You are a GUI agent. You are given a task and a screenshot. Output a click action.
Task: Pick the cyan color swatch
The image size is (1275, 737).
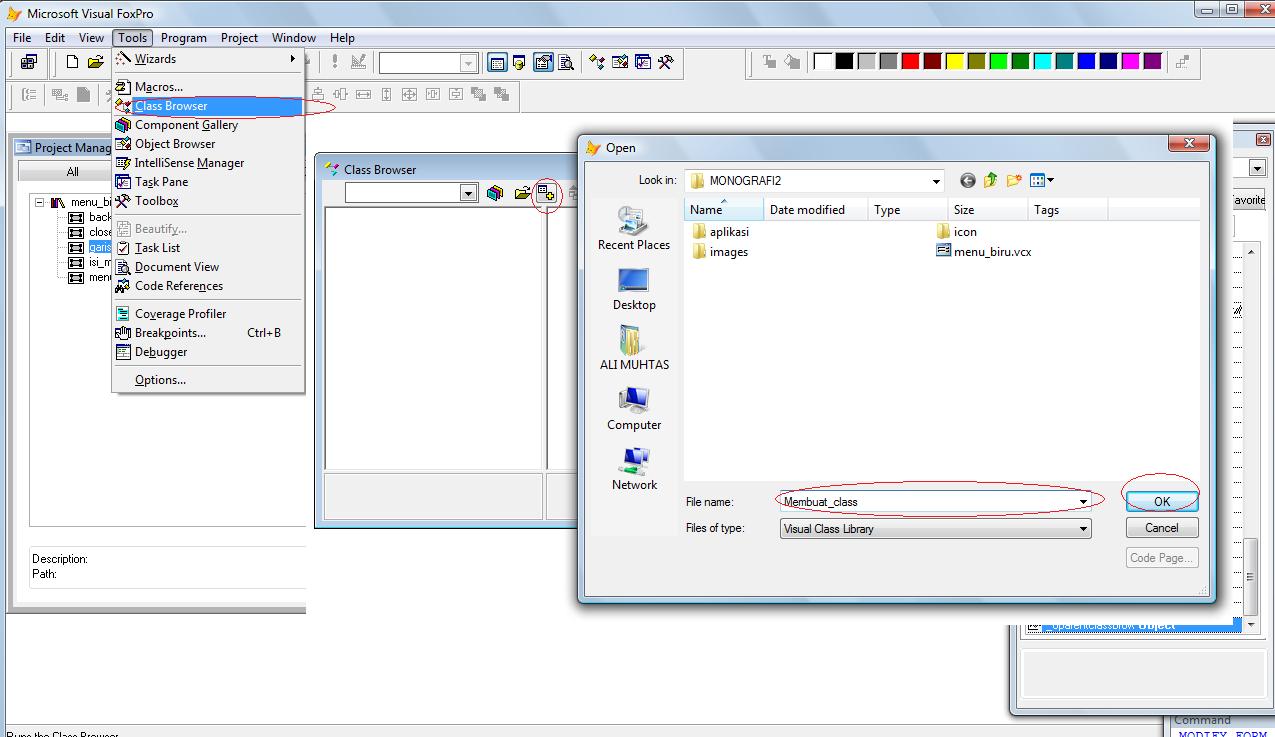point(1042,62)
